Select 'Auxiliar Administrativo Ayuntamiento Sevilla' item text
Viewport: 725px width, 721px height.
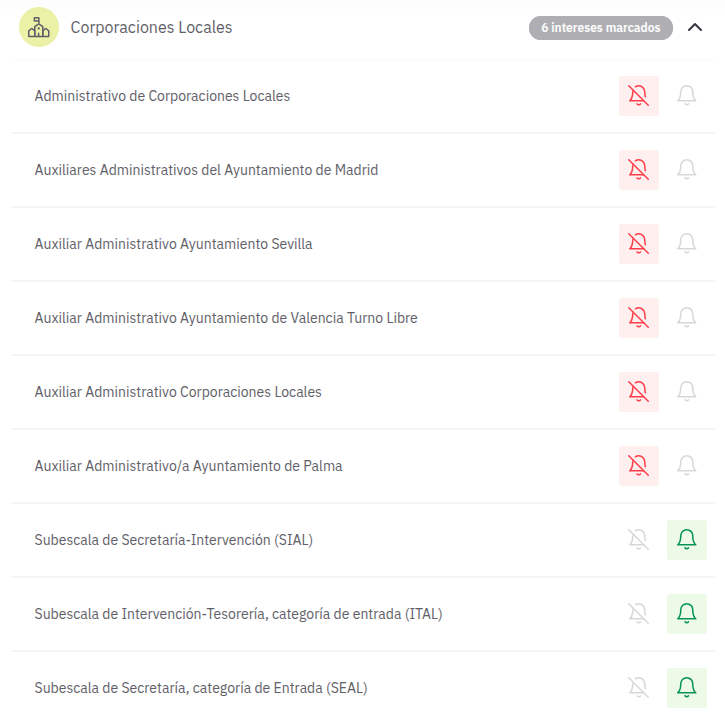click(173, 244)
